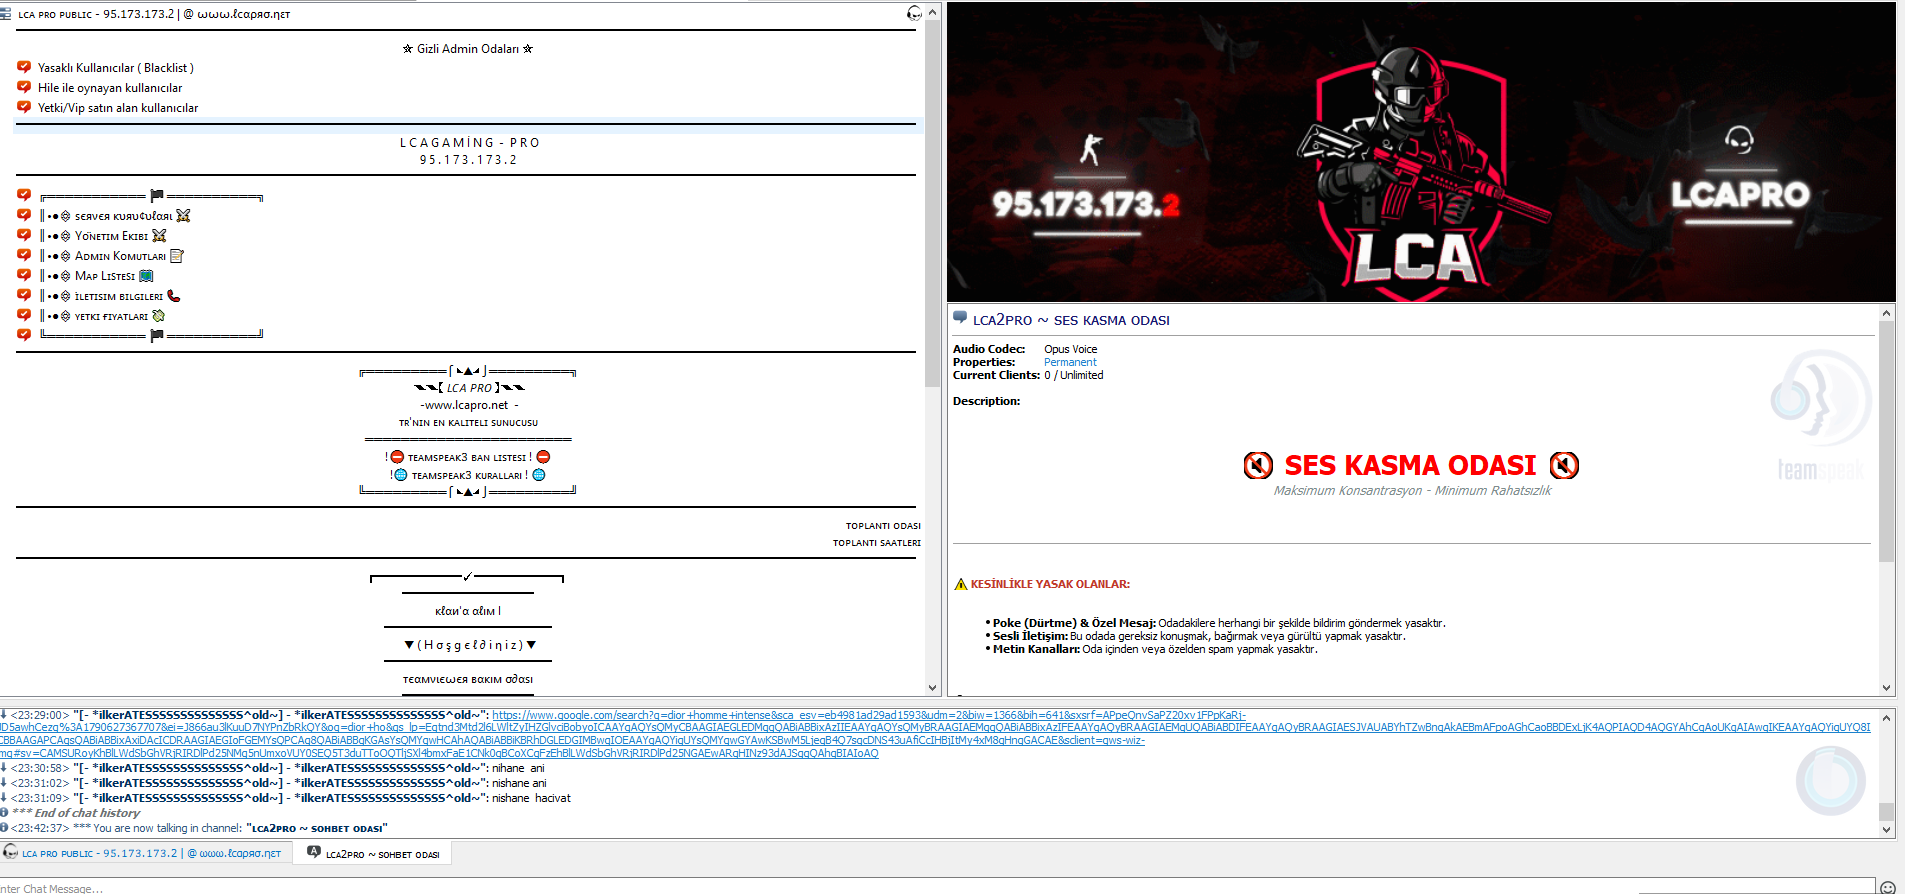Click the red channel icon for Yasaklı Kullanıcılar
Screen dimensions: 1905x894
pos(24,67)
